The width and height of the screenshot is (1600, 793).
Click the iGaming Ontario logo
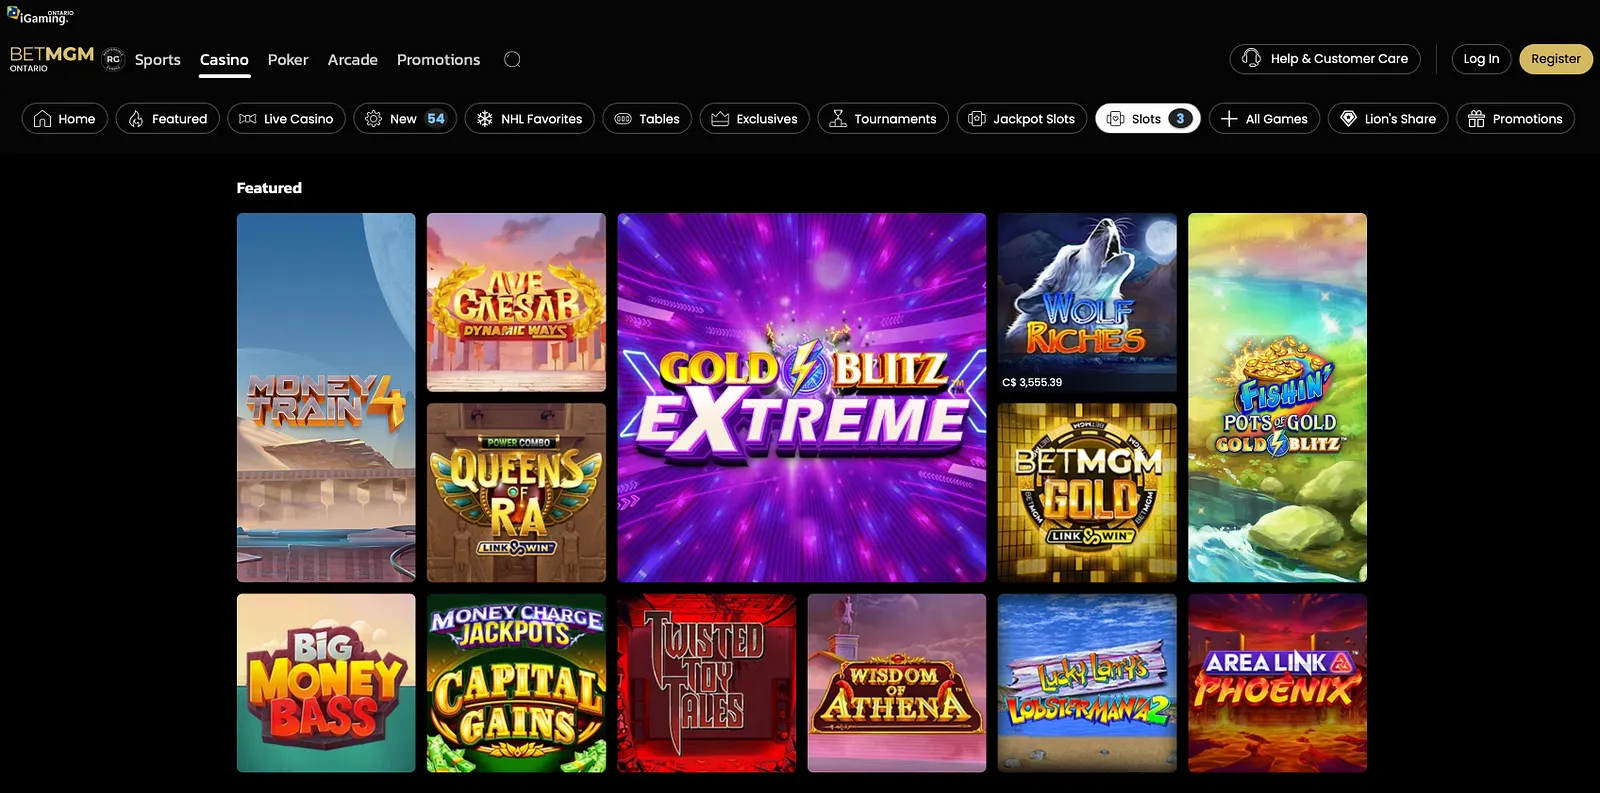point(40,16)
